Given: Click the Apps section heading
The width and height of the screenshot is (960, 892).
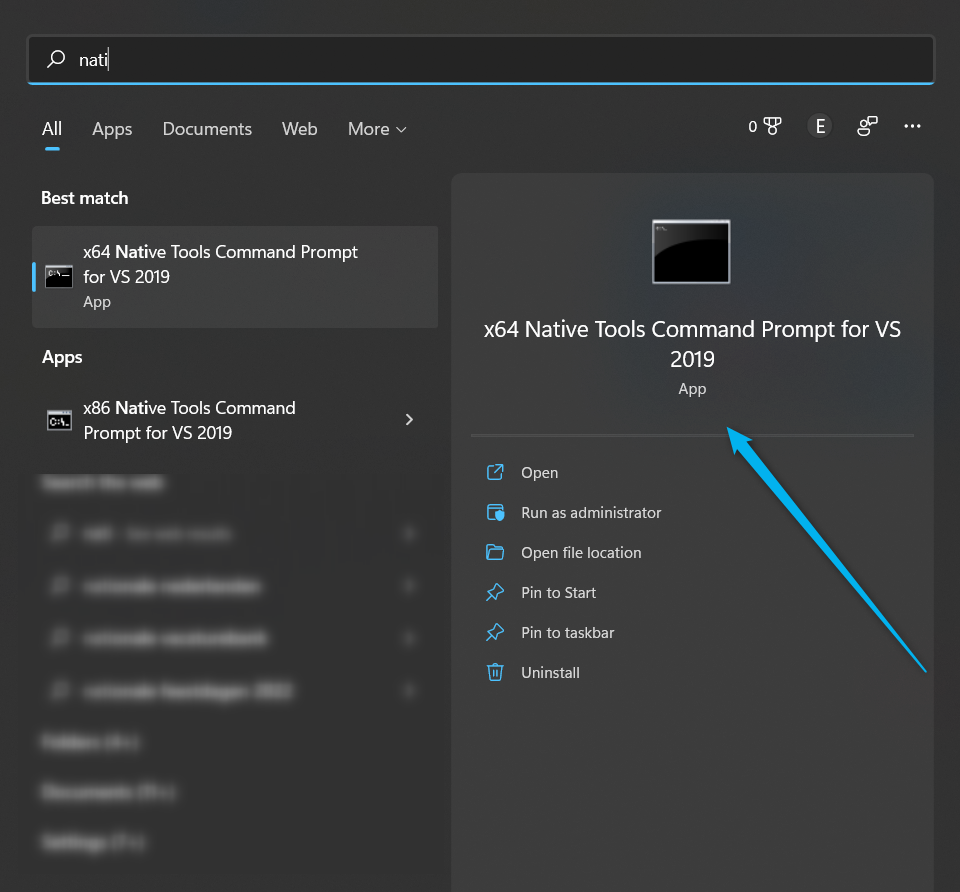Looking at the screenshot, I should pyautogui.click(x=62, y=358).
